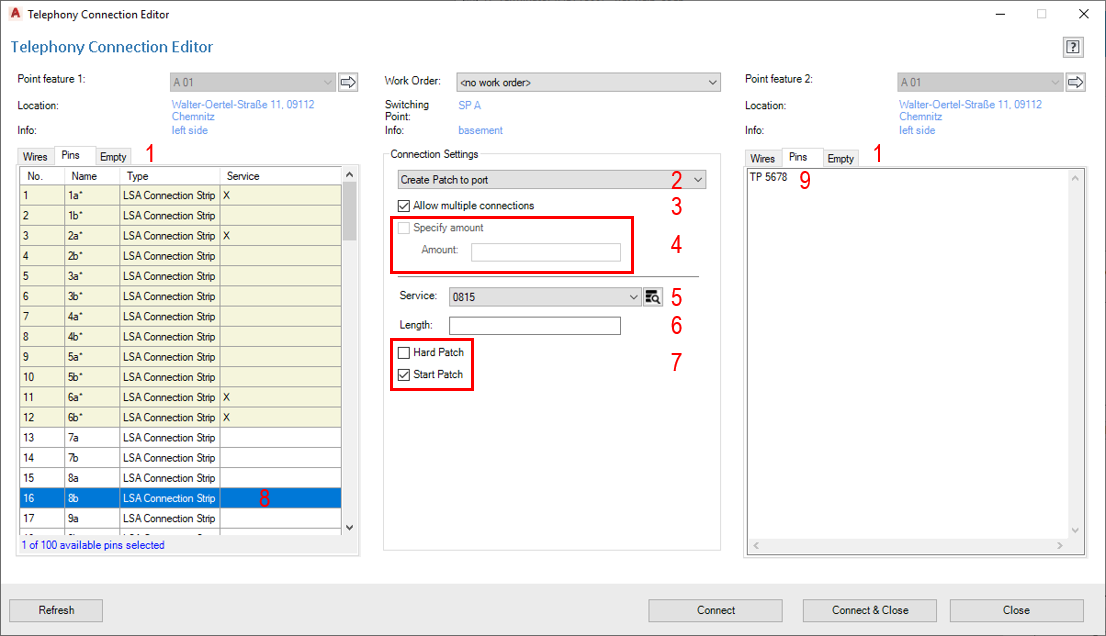Tick the Specify amount checkbox
Screen dimensions: 1106x636
click(403, 228)
